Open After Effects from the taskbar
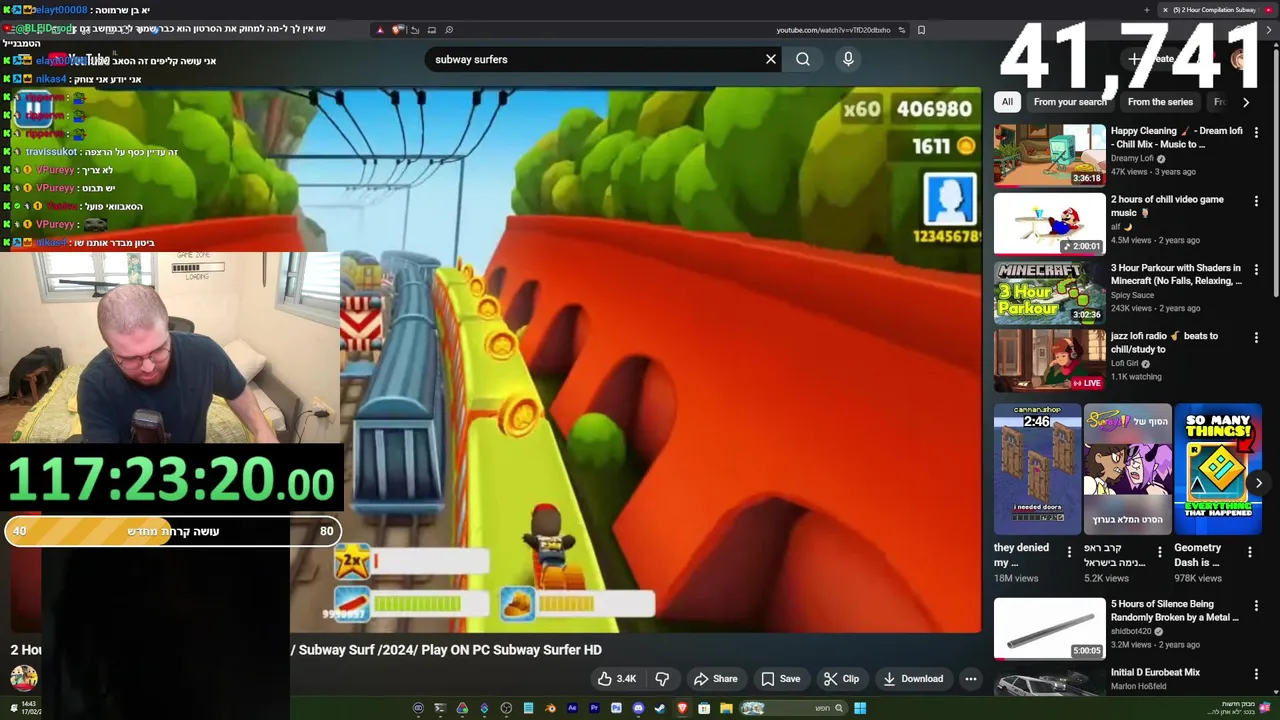1280x720 pixels. pos(572,708)
